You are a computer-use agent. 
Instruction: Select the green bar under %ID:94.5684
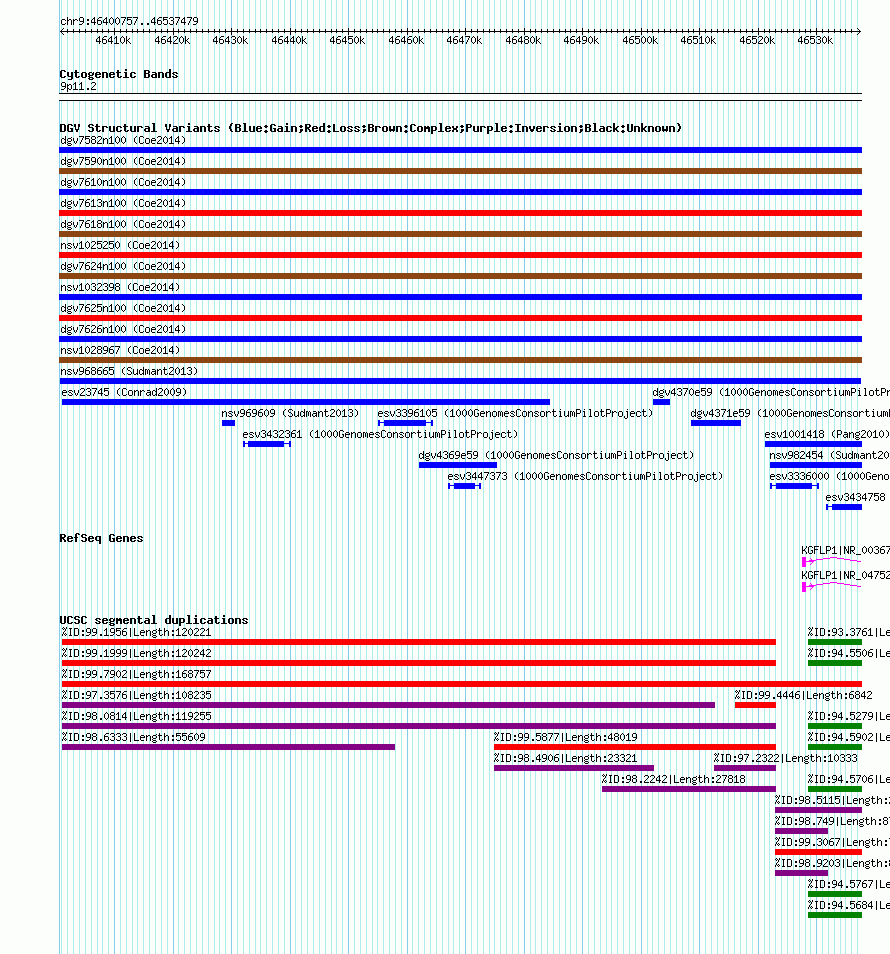(835, 915)
